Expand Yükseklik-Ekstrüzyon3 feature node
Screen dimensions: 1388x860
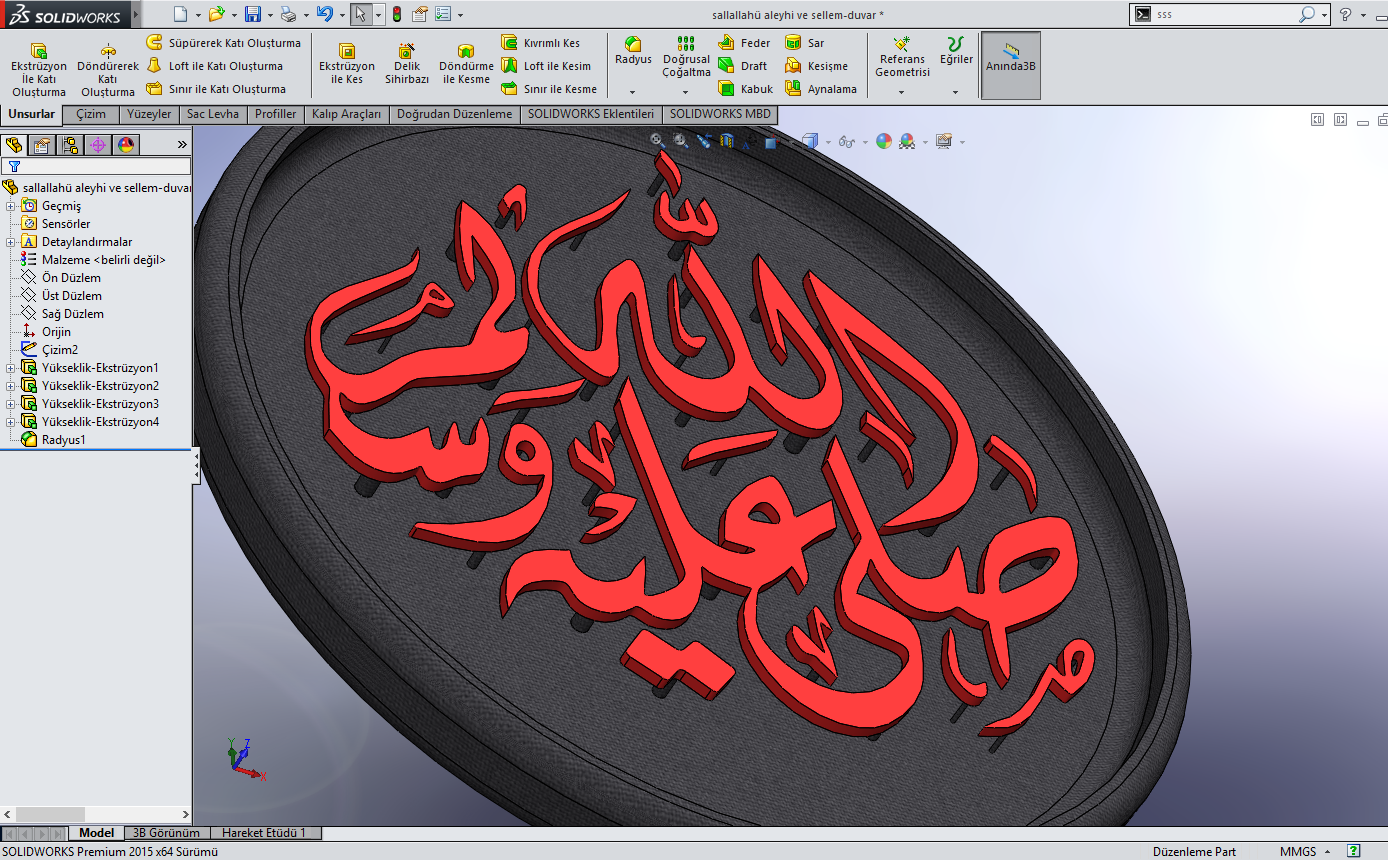click(10, 404)
